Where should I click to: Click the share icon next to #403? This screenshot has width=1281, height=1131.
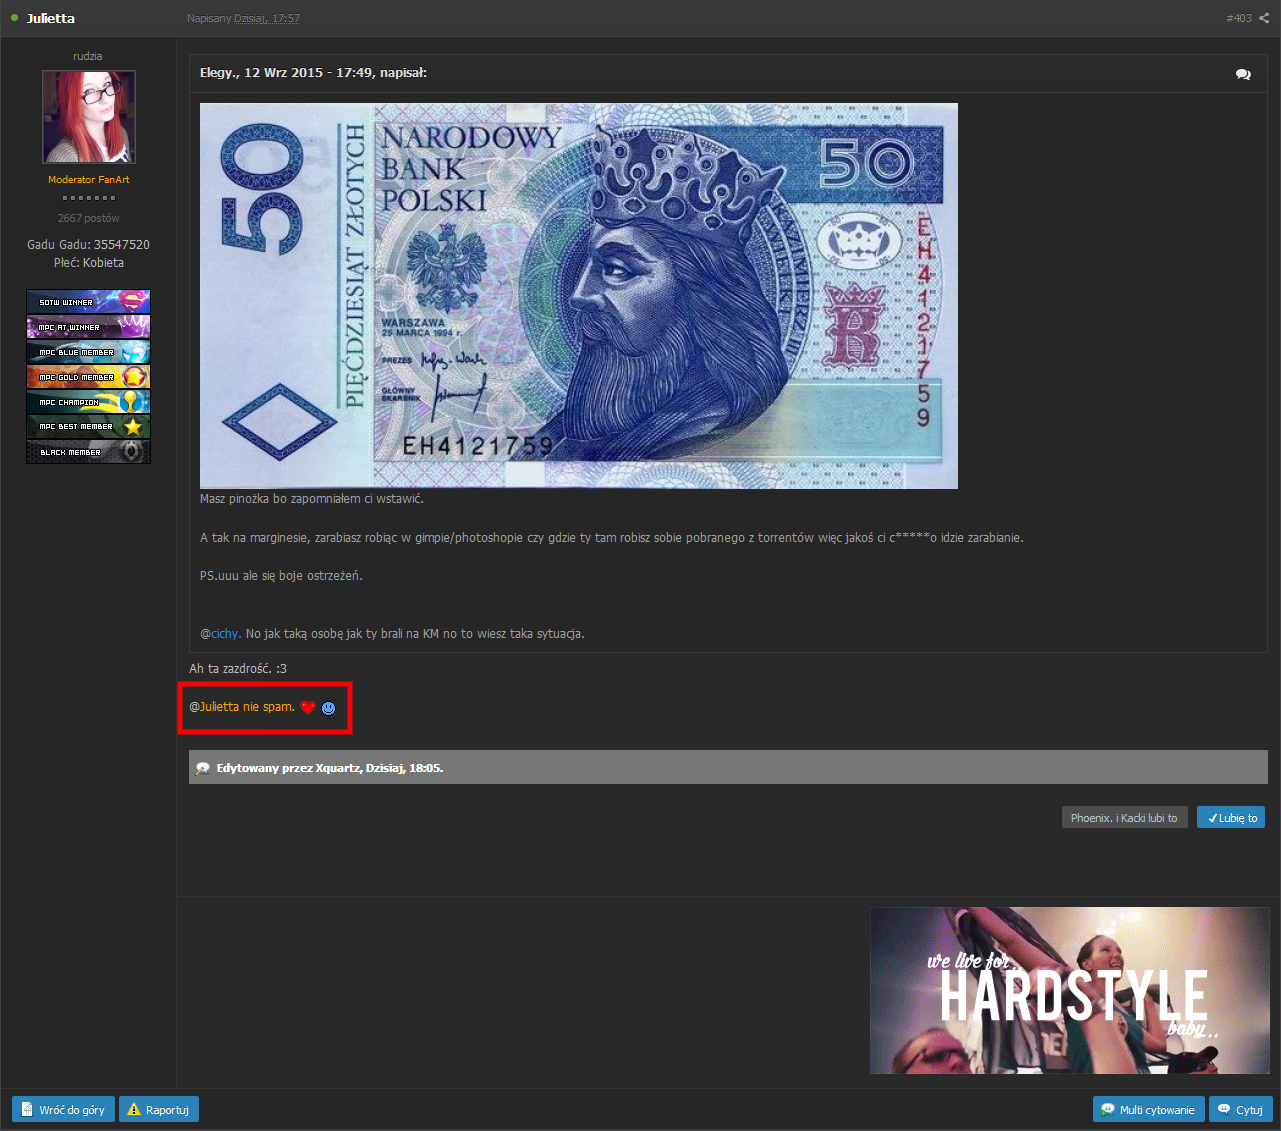1264,18
